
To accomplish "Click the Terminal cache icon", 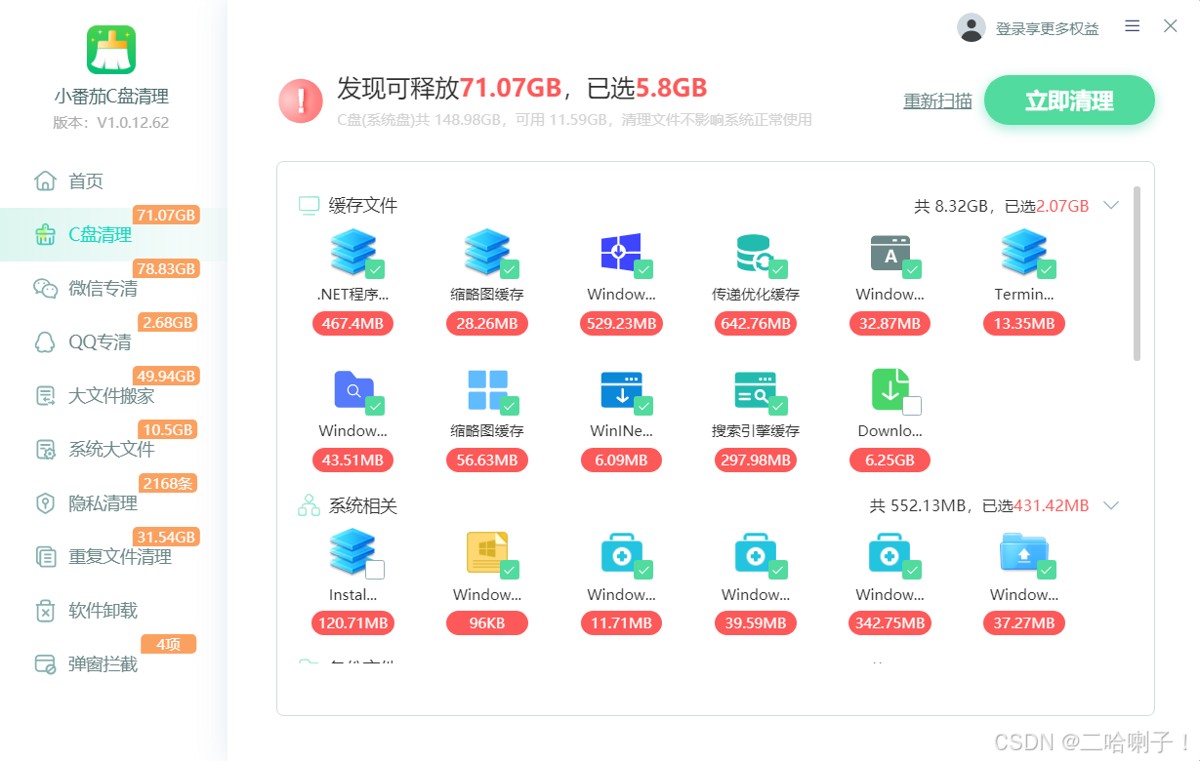I will pyautogui.click(x=1024, y=253).
